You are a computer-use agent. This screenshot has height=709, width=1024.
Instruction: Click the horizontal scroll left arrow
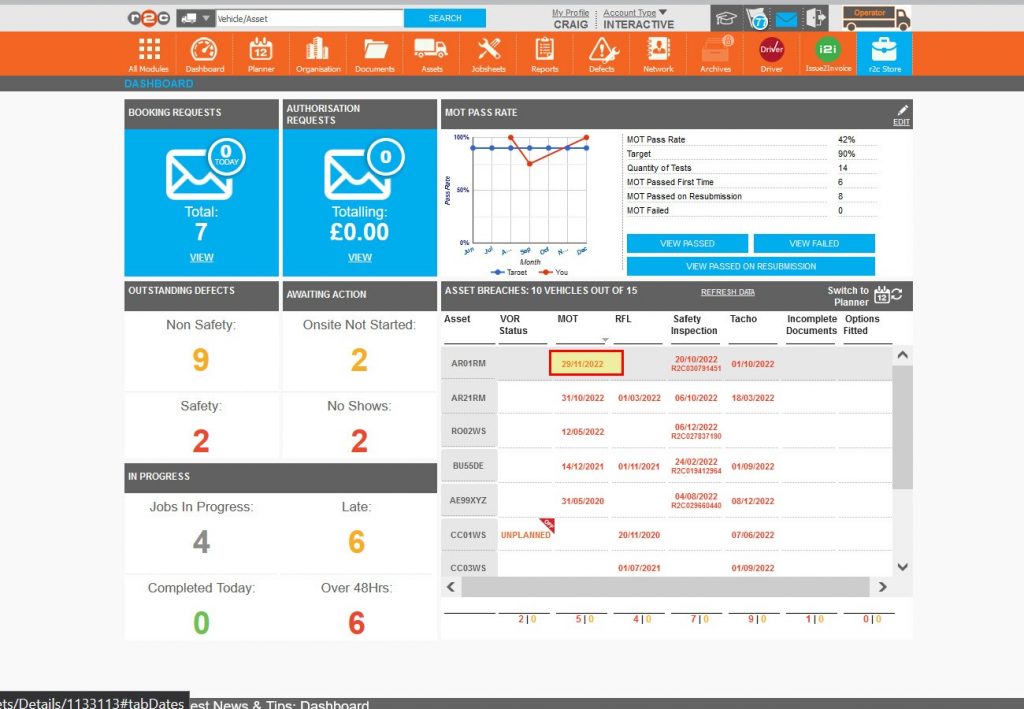coord(451,587)
